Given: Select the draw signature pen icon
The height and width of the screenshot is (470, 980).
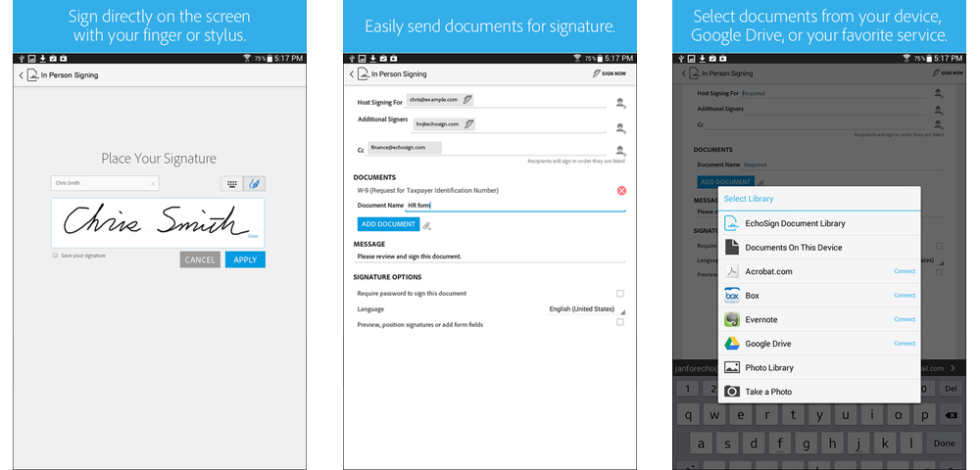Looking at the screenshot, I should click(254, 184).
